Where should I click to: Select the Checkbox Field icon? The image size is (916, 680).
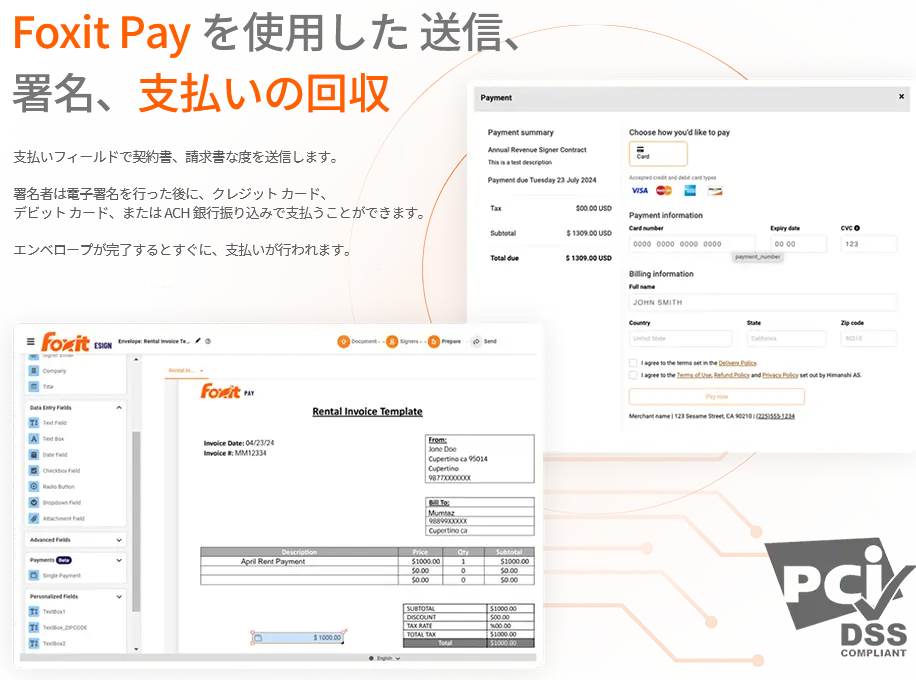click(34, 470)
